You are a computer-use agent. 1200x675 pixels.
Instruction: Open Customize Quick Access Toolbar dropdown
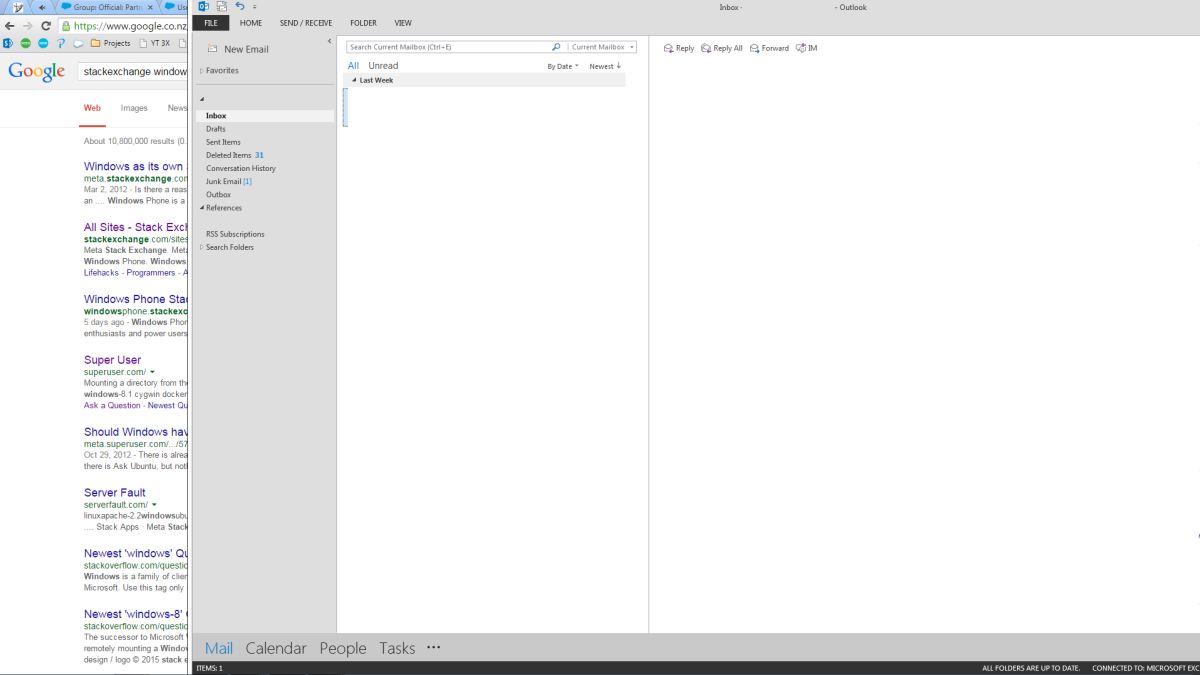(255, 7)
